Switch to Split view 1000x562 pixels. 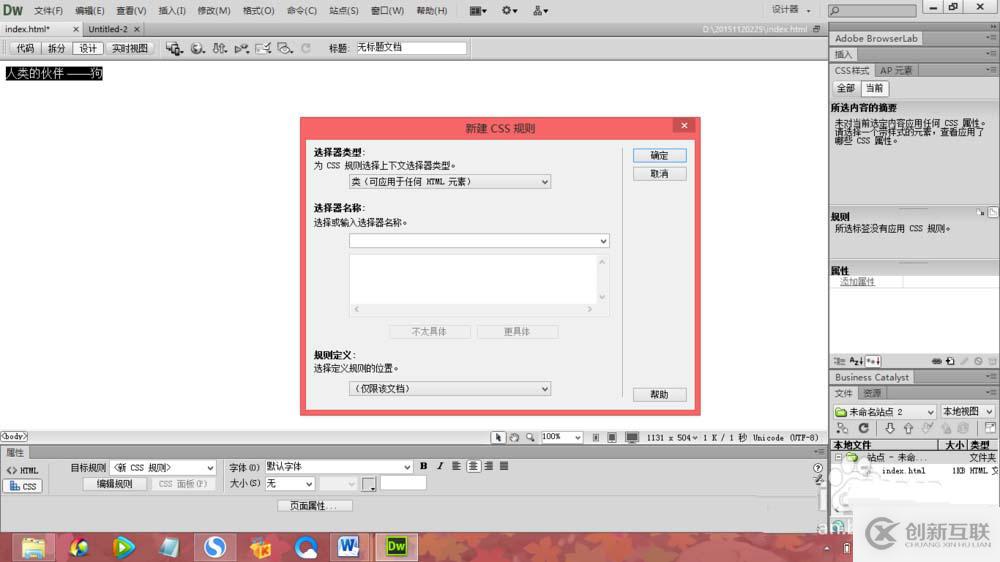point(56,48)
